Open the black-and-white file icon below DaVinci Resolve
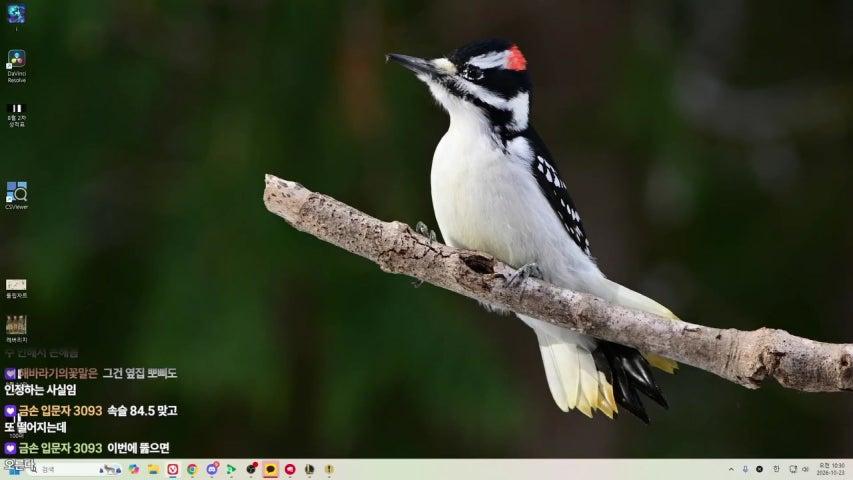853x480 pixels. [x=16, y=115]
